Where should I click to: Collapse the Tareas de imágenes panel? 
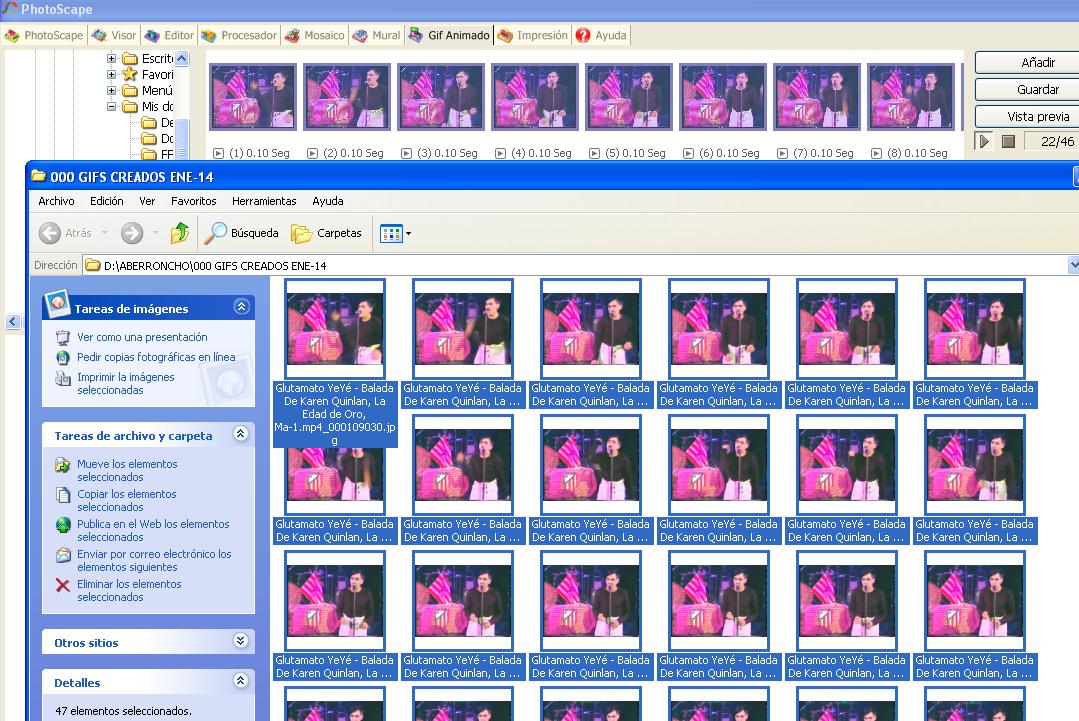pyautogui.click(x=242, y=307)
